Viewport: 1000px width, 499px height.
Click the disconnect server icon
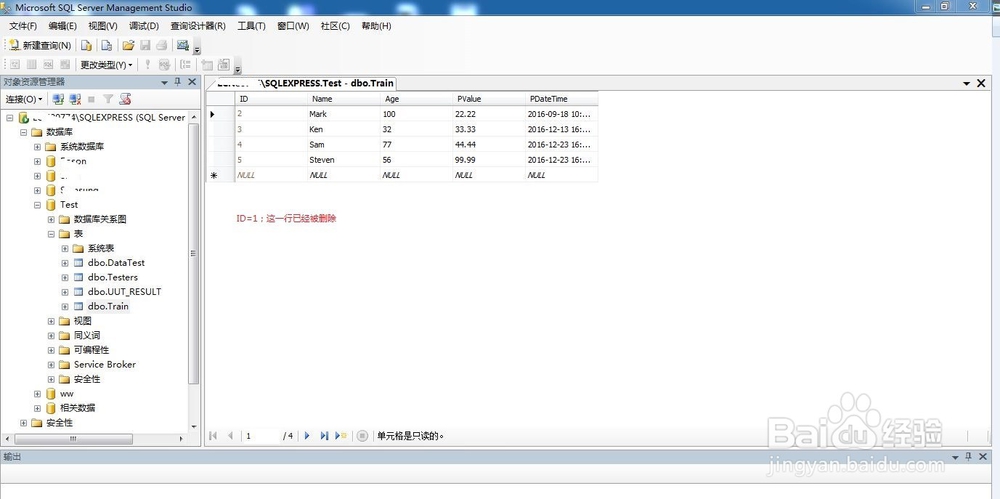(x=75, y=99)
